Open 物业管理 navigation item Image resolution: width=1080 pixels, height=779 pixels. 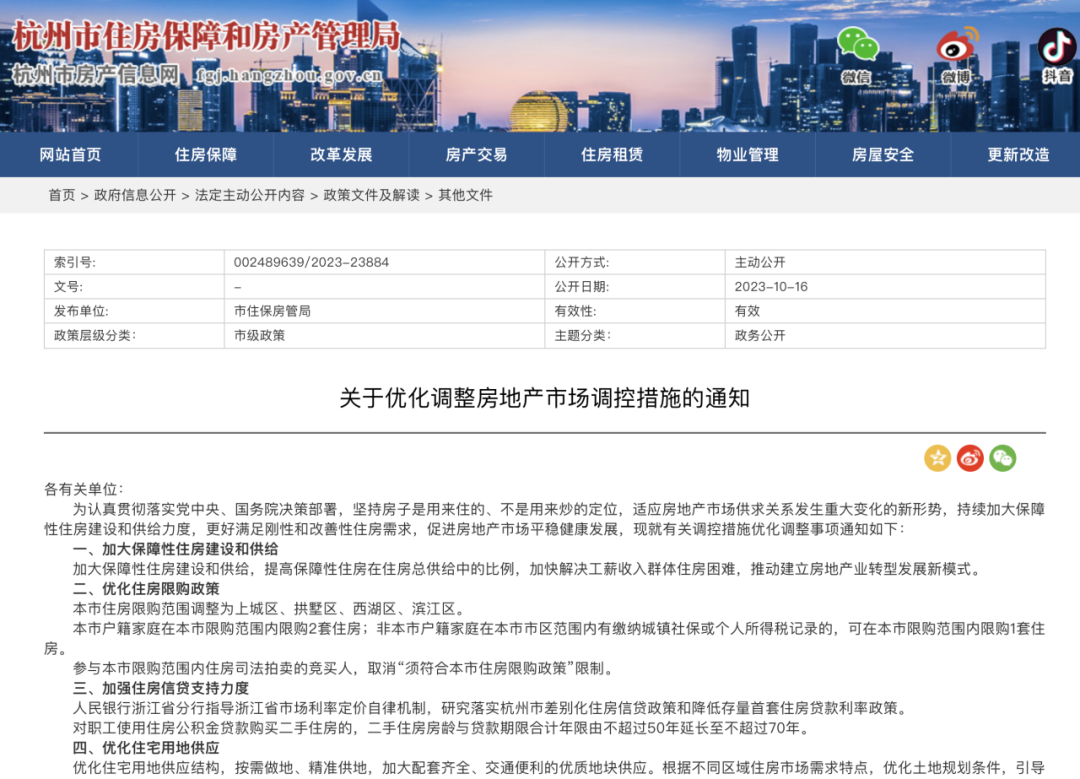[x=747, y=155]
